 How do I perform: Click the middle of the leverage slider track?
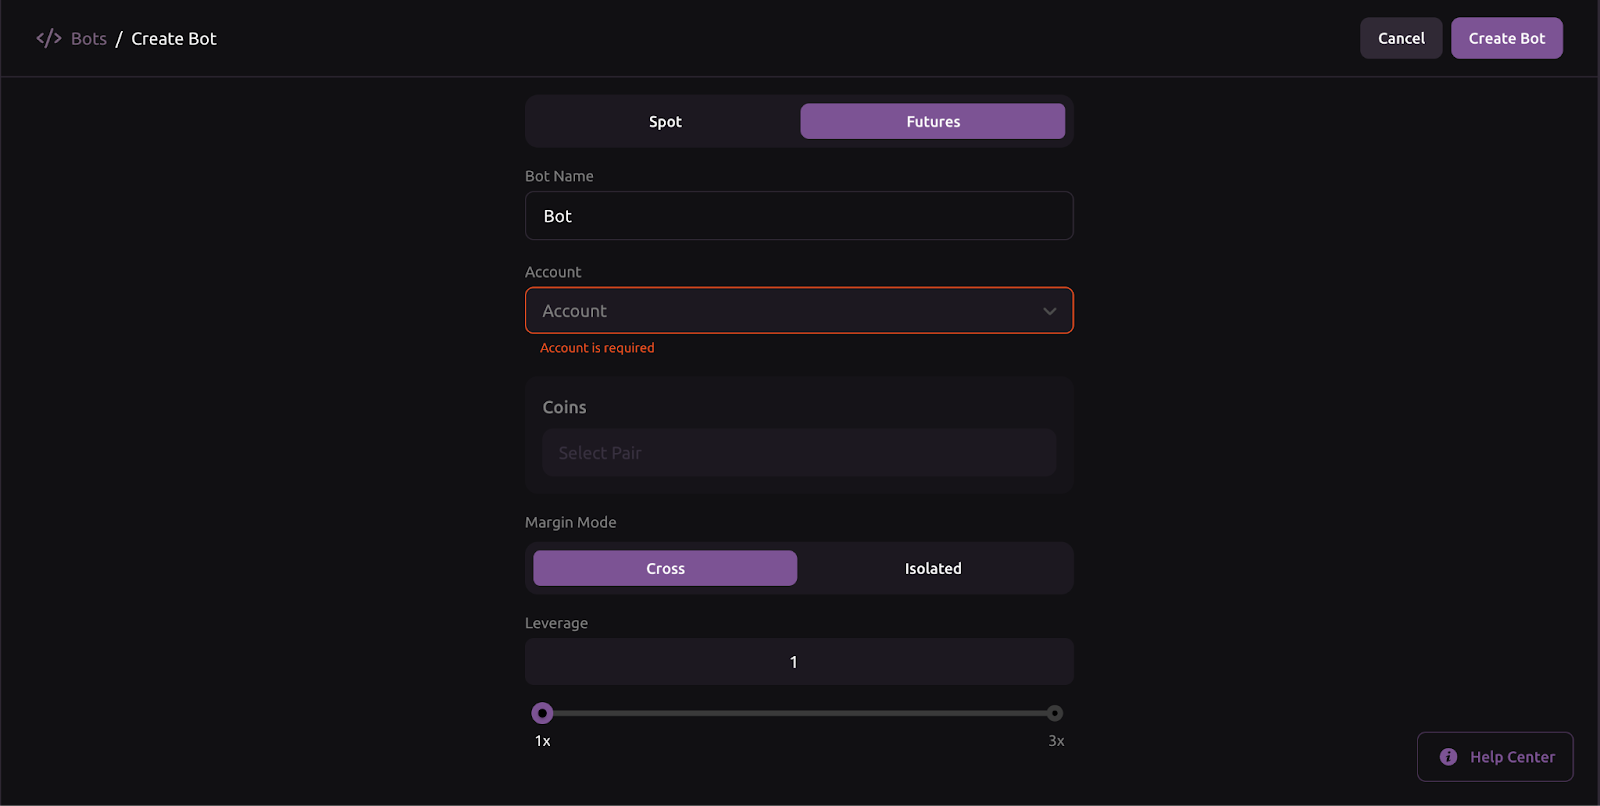click(798, 713)
